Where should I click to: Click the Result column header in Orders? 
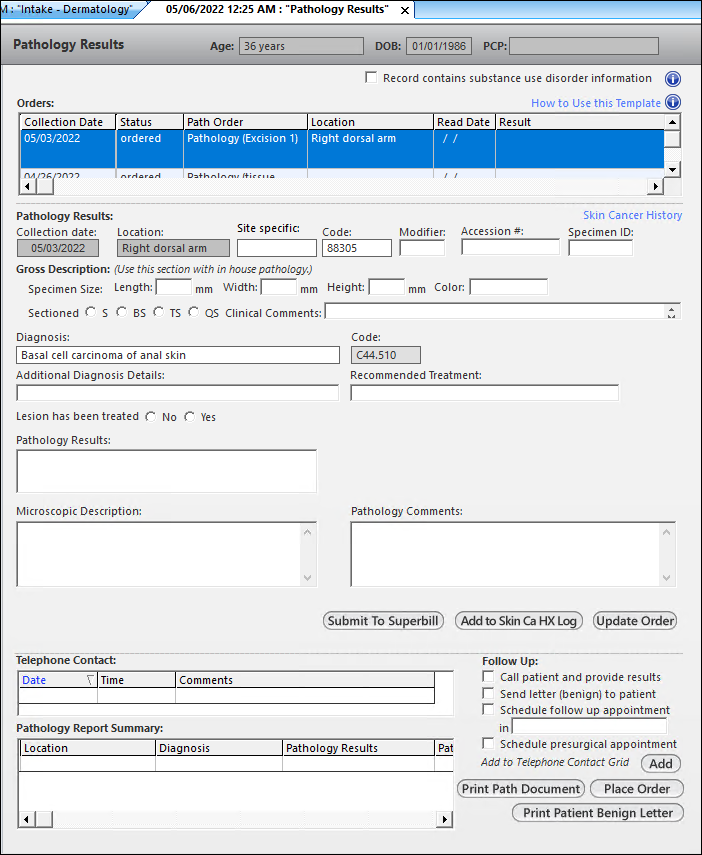[580, 122]
